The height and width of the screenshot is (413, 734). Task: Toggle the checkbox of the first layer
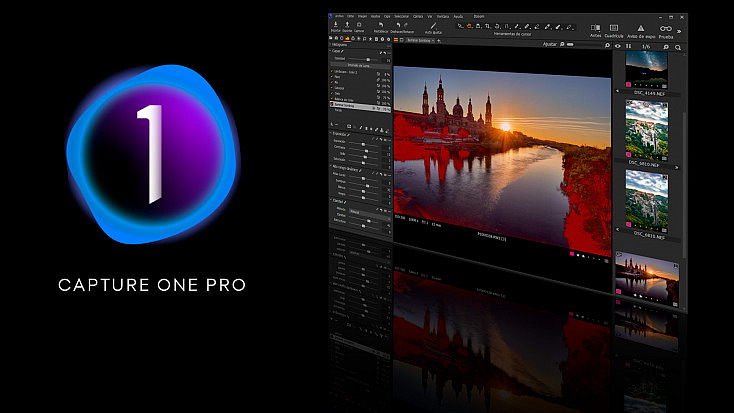tap(332, 71)
